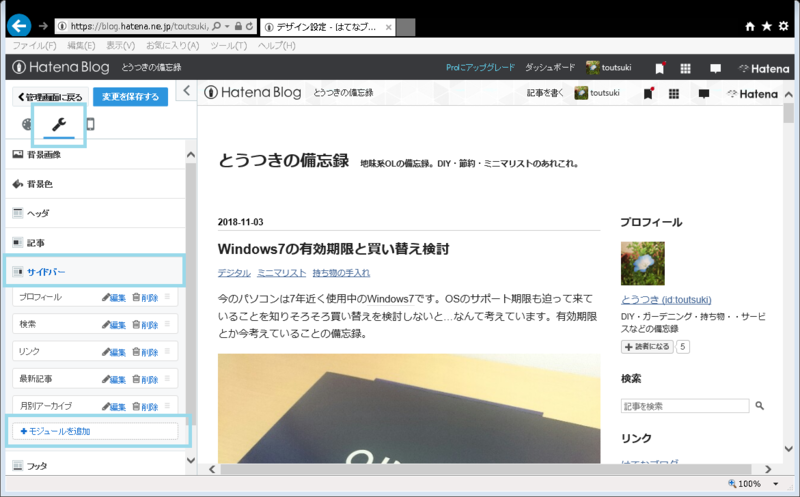Switch to the smartphone design tab
Screen dimensions: 800x497
click(x=90, y=124)
